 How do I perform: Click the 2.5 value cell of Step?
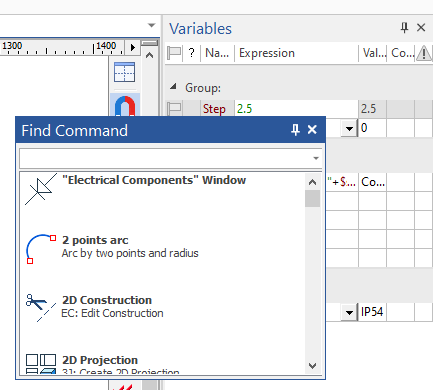pos(372,109)
